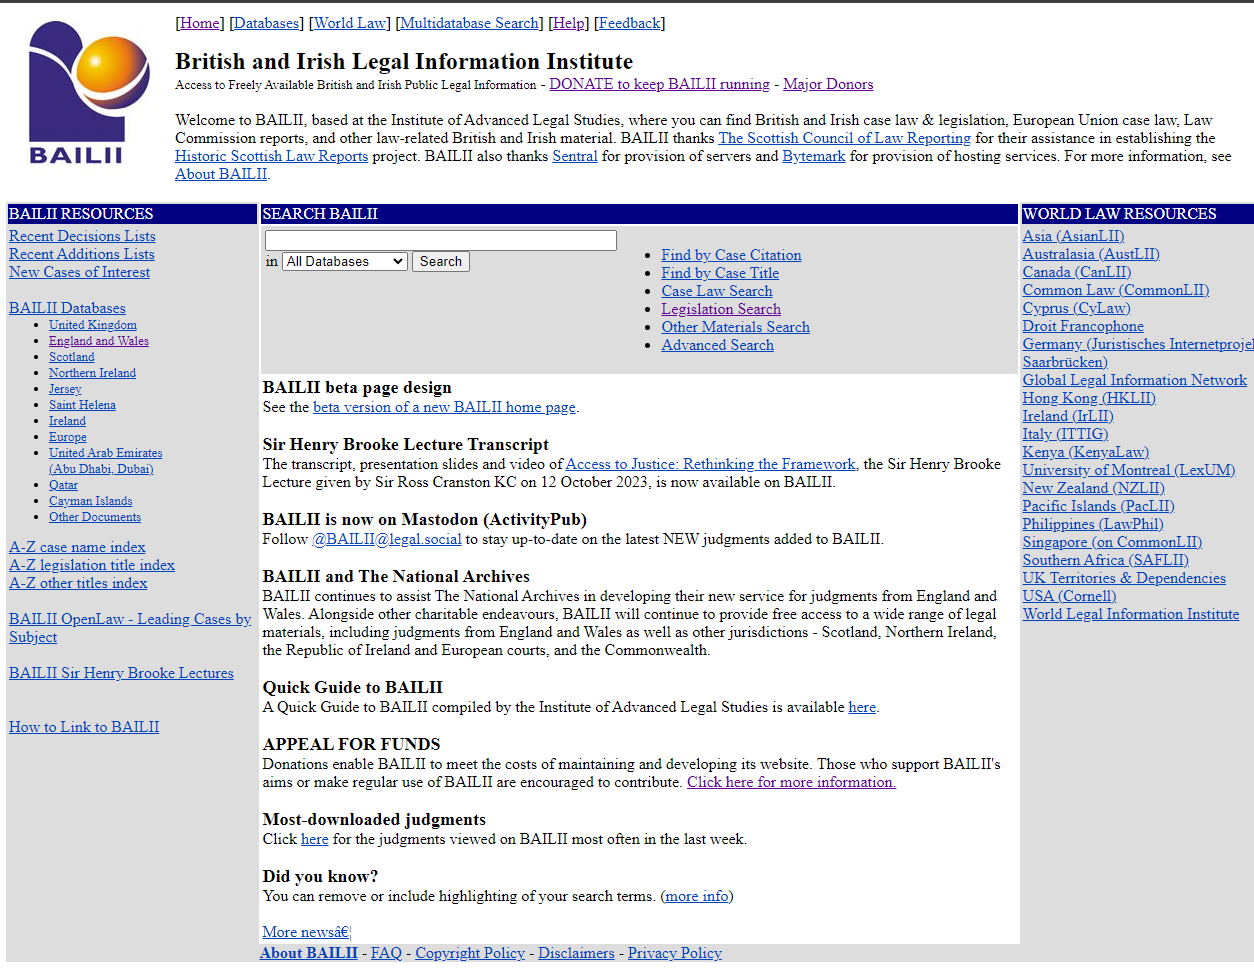Open the beta version home page link
The image size is (1254, 970).
[444, 408]
